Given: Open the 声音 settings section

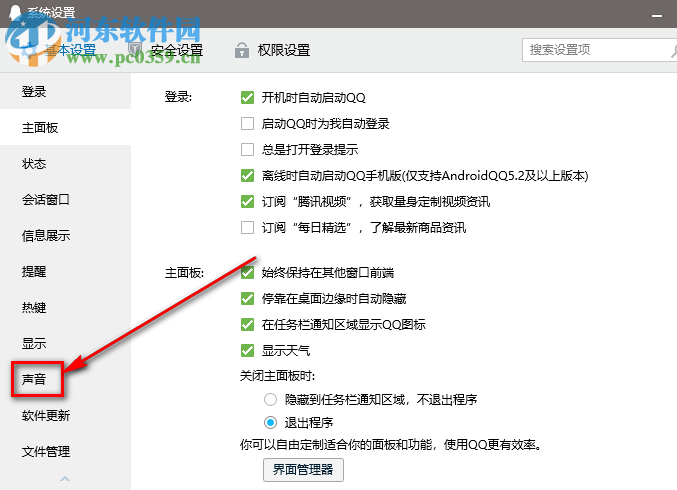Looking at the screenshot, I should [x=65, y=379].
